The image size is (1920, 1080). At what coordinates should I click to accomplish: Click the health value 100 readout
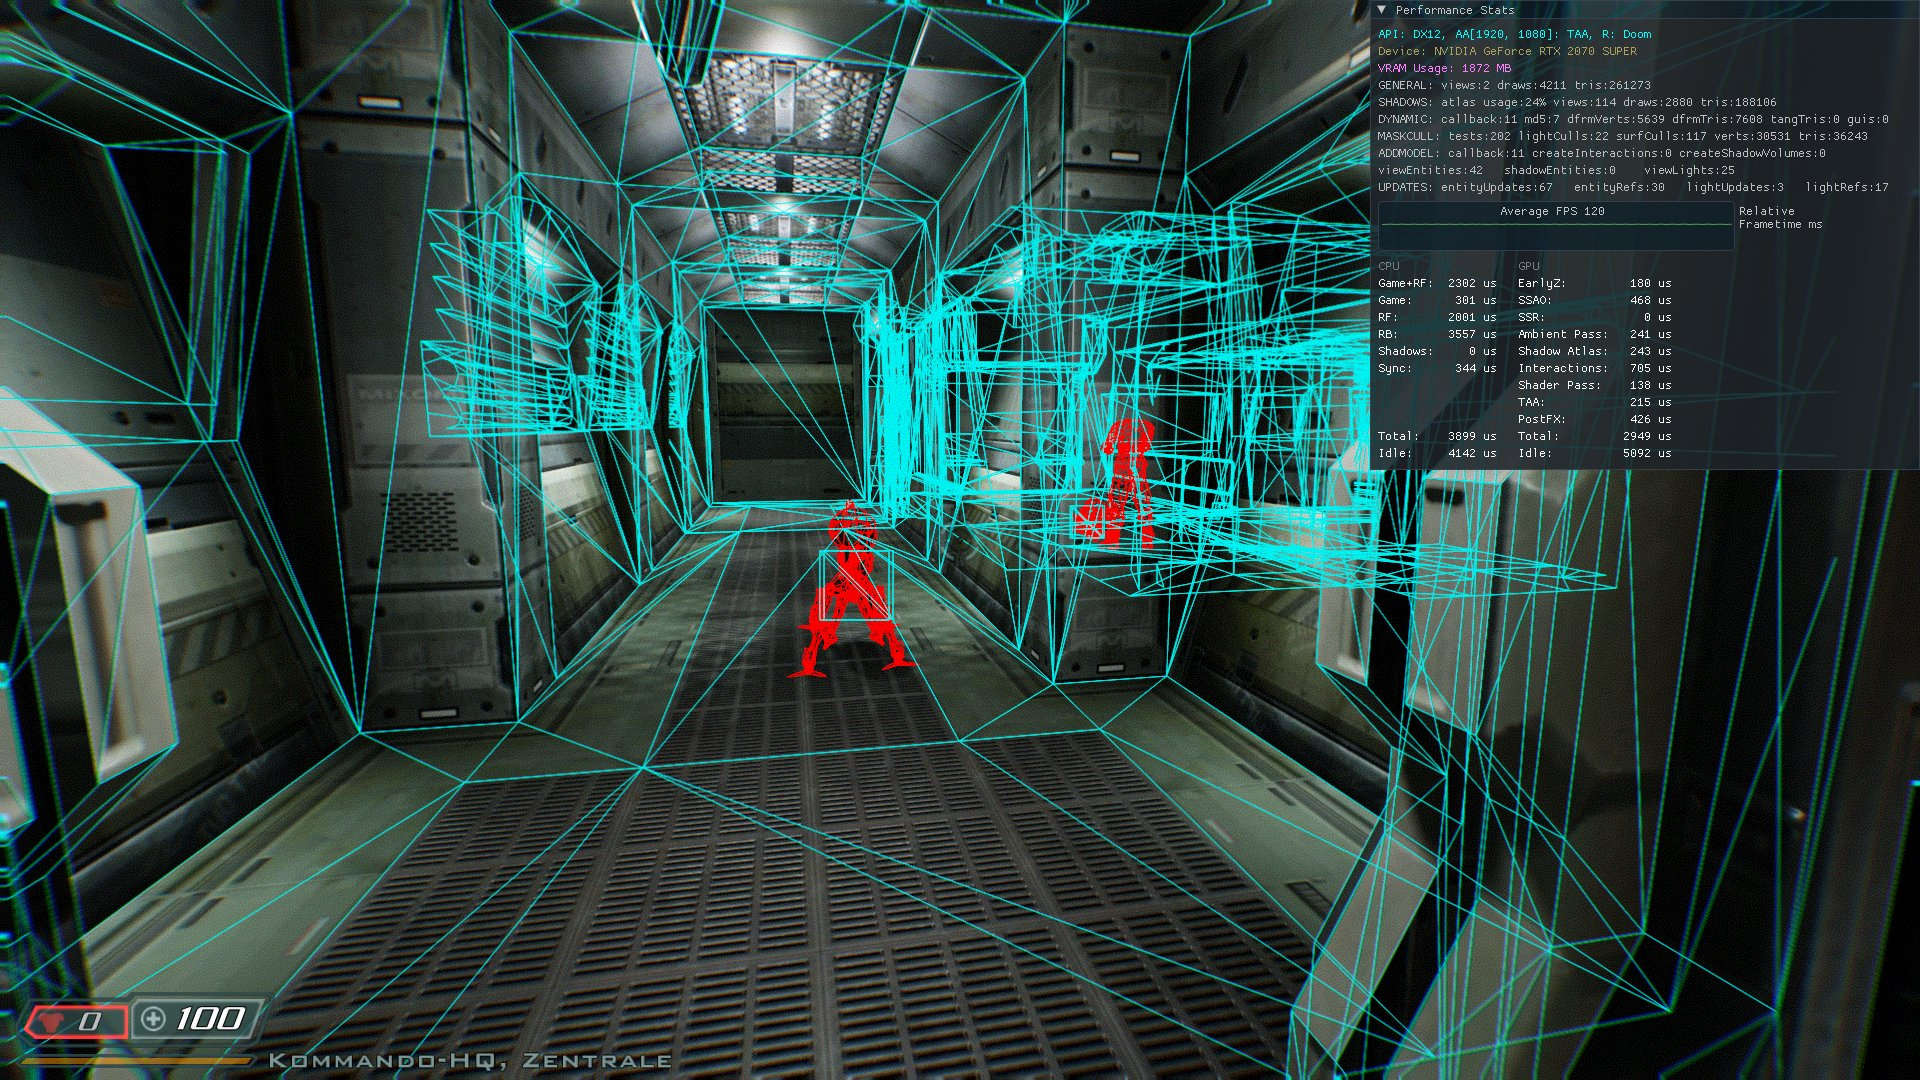(x=210, y=1019)
